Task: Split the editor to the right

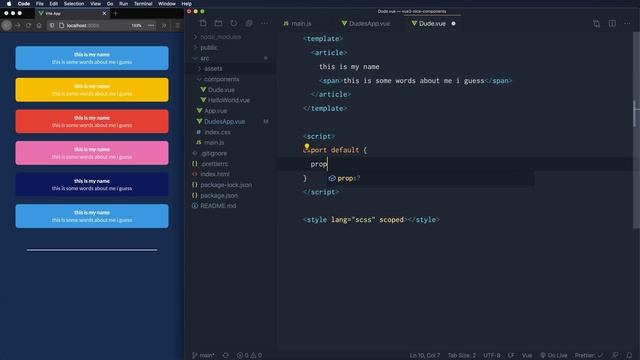Action: click(612, 24)
